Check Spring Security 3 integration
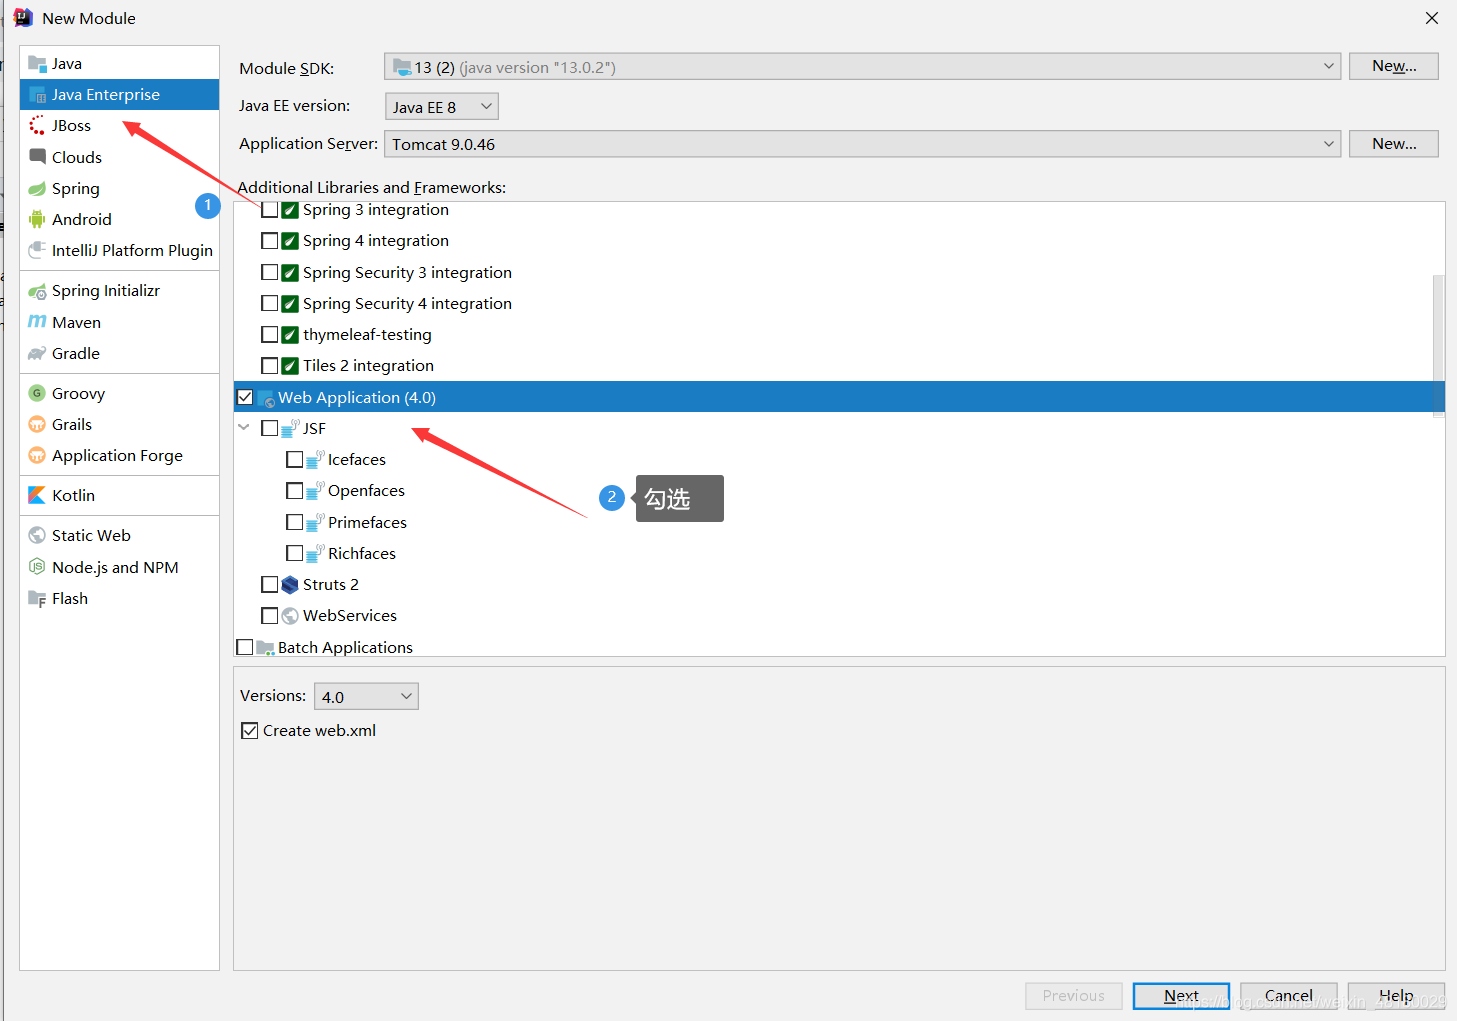1457x1021 pixels. pos(270,272)
